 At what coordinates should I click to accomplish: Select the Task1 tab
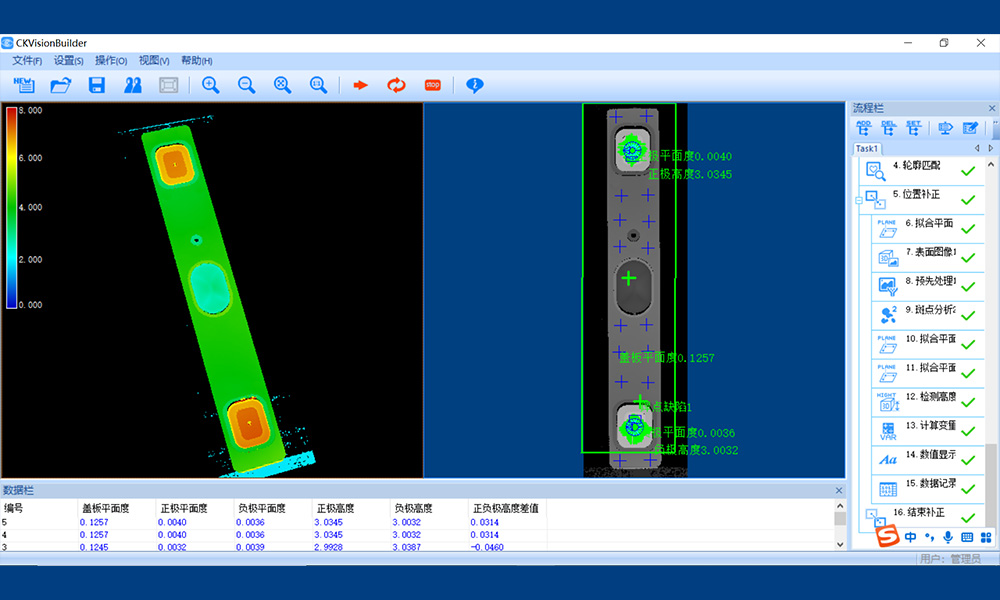(867, 149)
